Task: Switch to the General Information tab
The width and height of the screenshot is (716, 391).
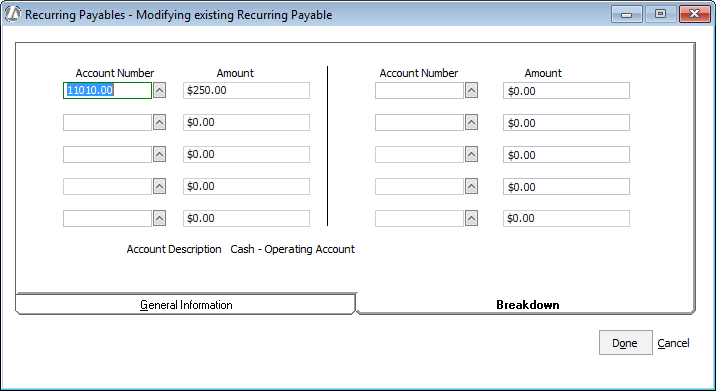Action: 186,305
